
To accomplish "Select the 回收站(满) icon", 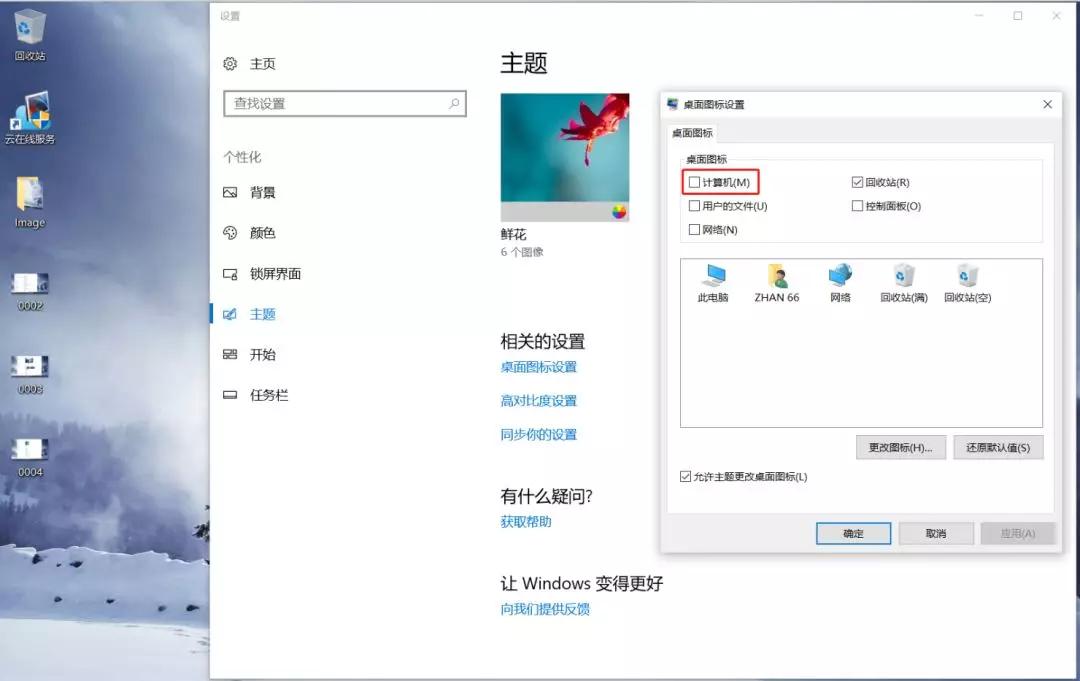I will point(904,283).
